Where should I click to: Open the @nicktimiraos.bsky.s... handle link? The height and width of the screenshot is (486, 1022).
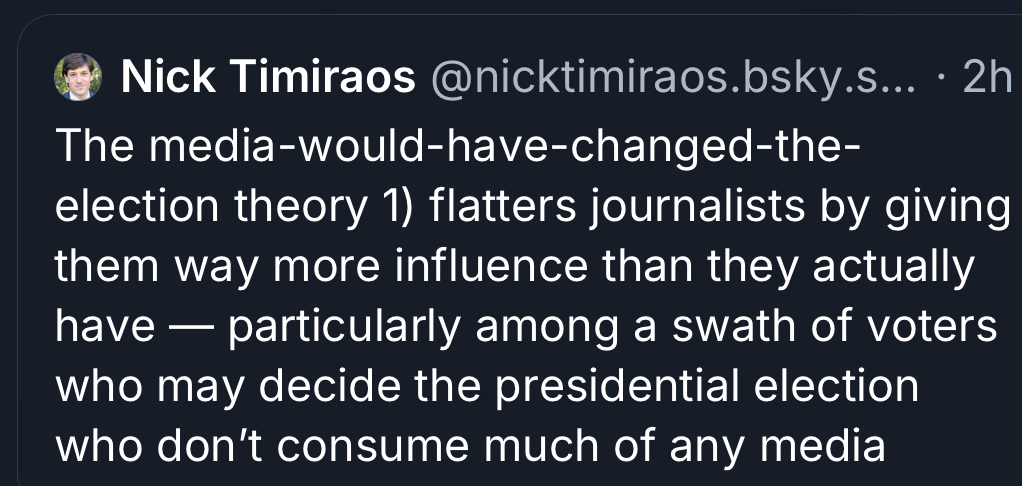[x=671, y=79]
